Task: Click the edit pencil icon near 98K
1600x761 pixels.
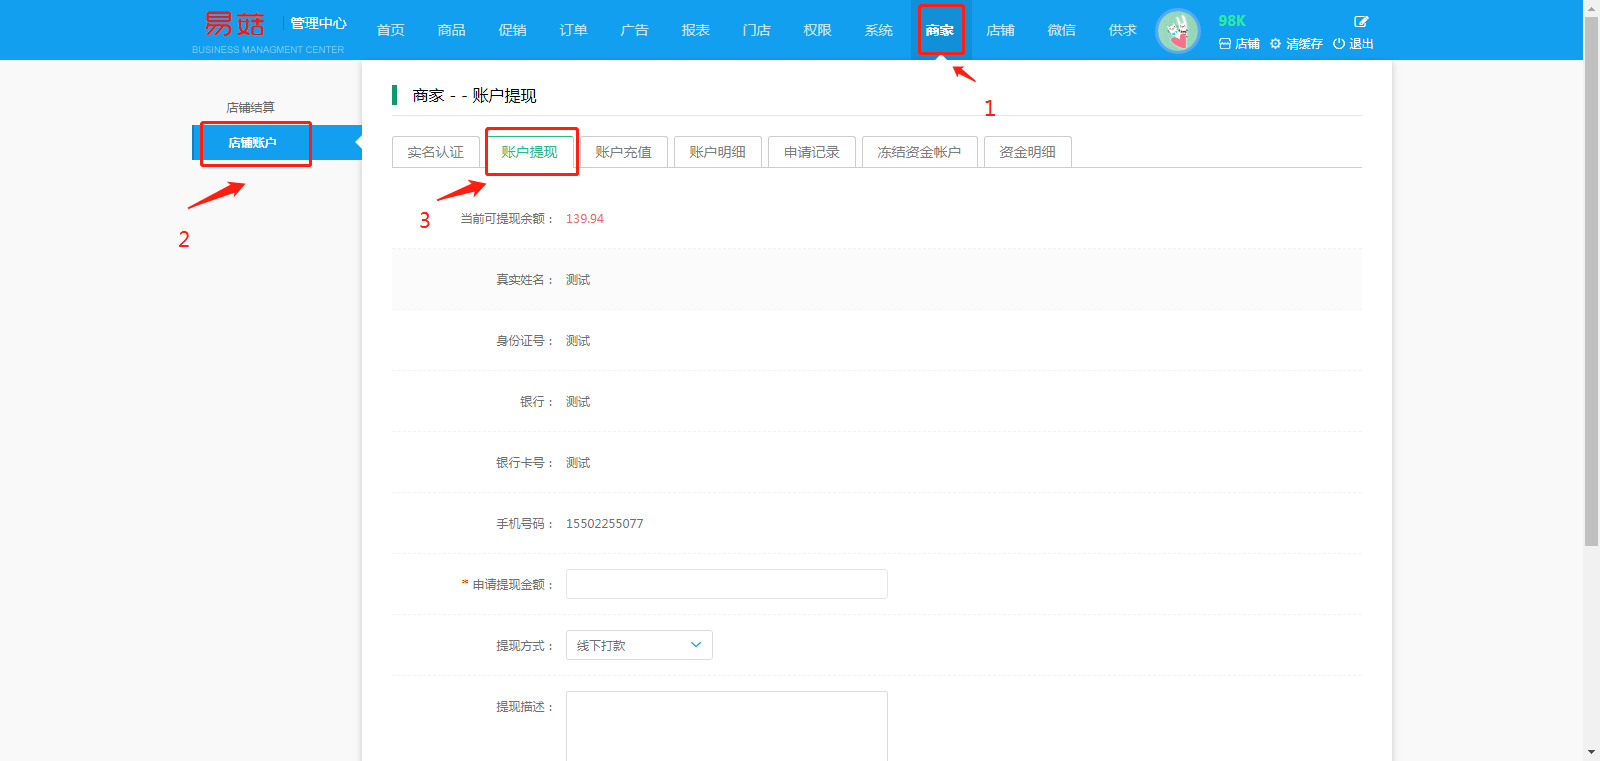Action: (x=1361, y=21)
